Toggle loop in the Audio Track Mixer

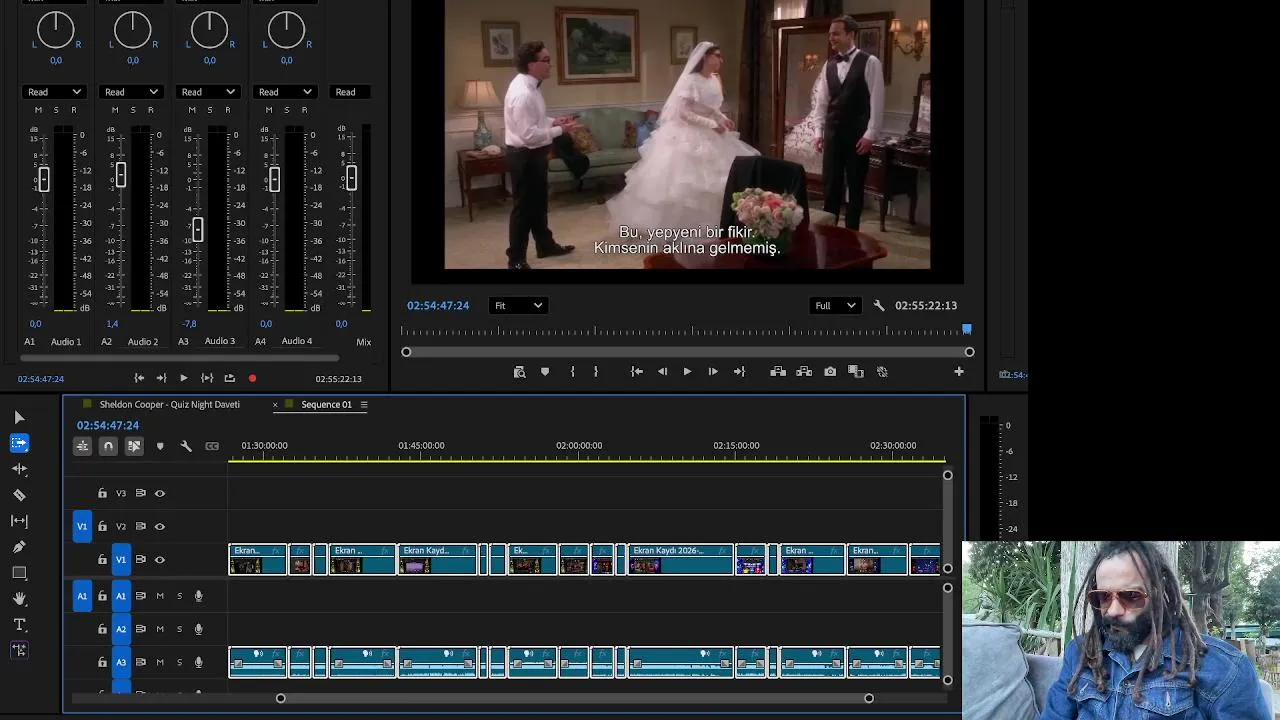[229, 379]
